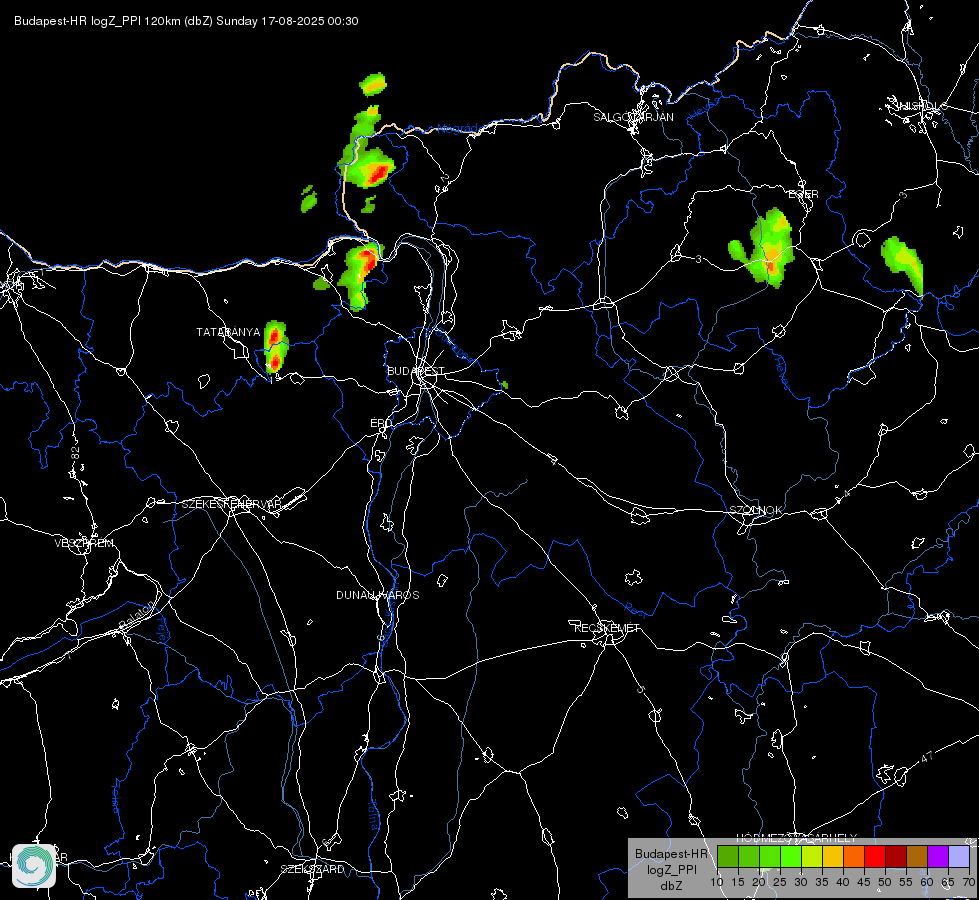Screen dimensions: 979x900
Task: Click the legend scale value 55
Action: click(906, 883)
